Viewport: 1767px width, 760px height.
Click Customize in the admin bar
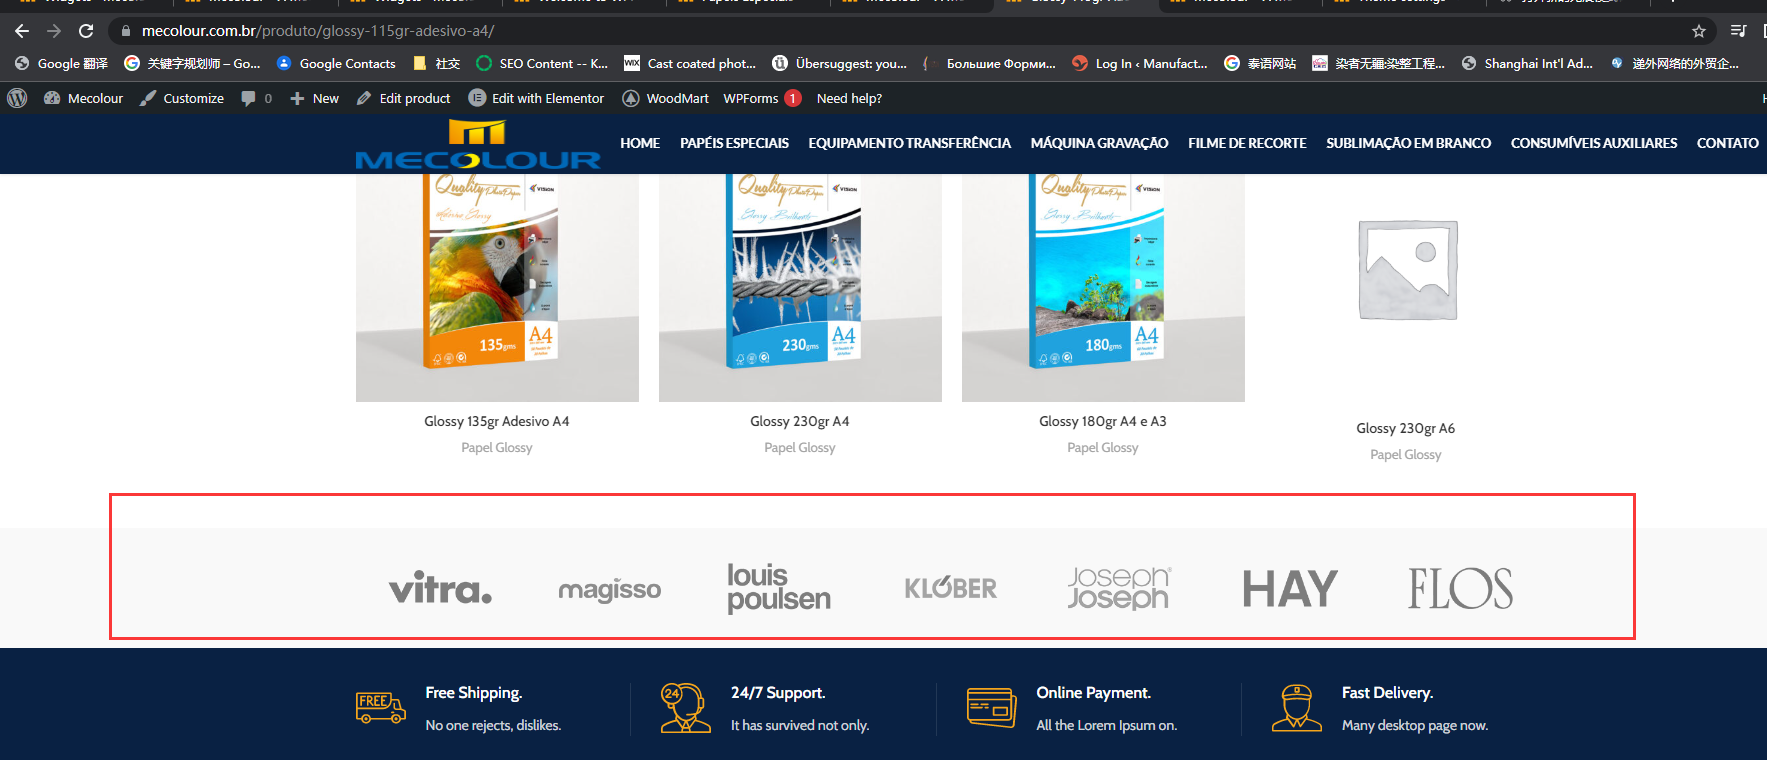point(182,98)
